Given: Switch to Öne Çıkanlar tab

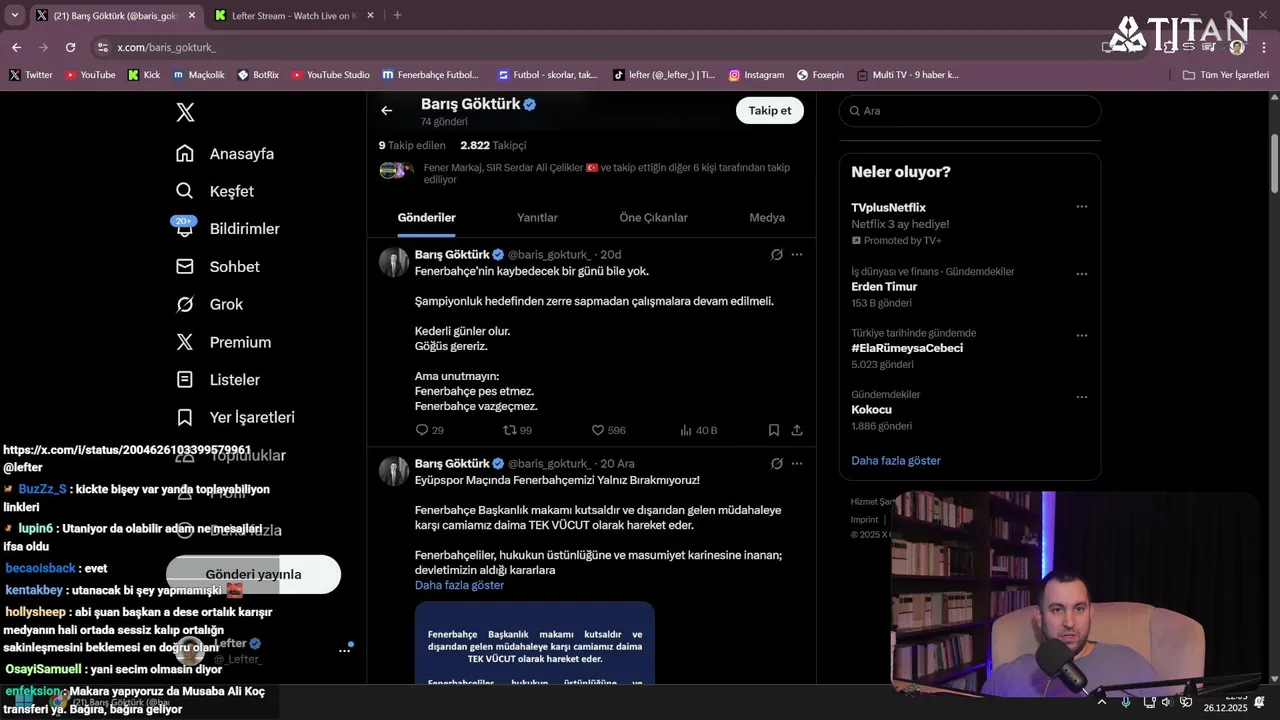Looking at the screenshot, I should point(653,217).
